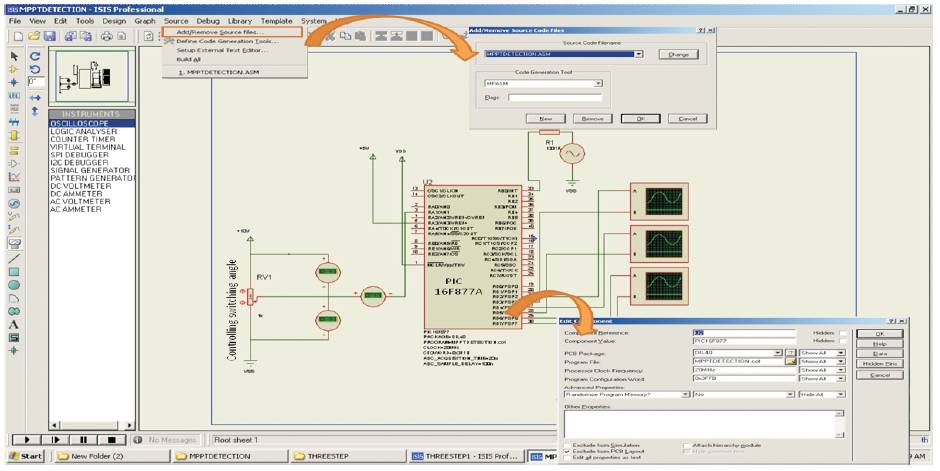This screenshot has width=940, height=471.
Task: Select the Virtual Instruments mode tool
Action: [14, 243]
